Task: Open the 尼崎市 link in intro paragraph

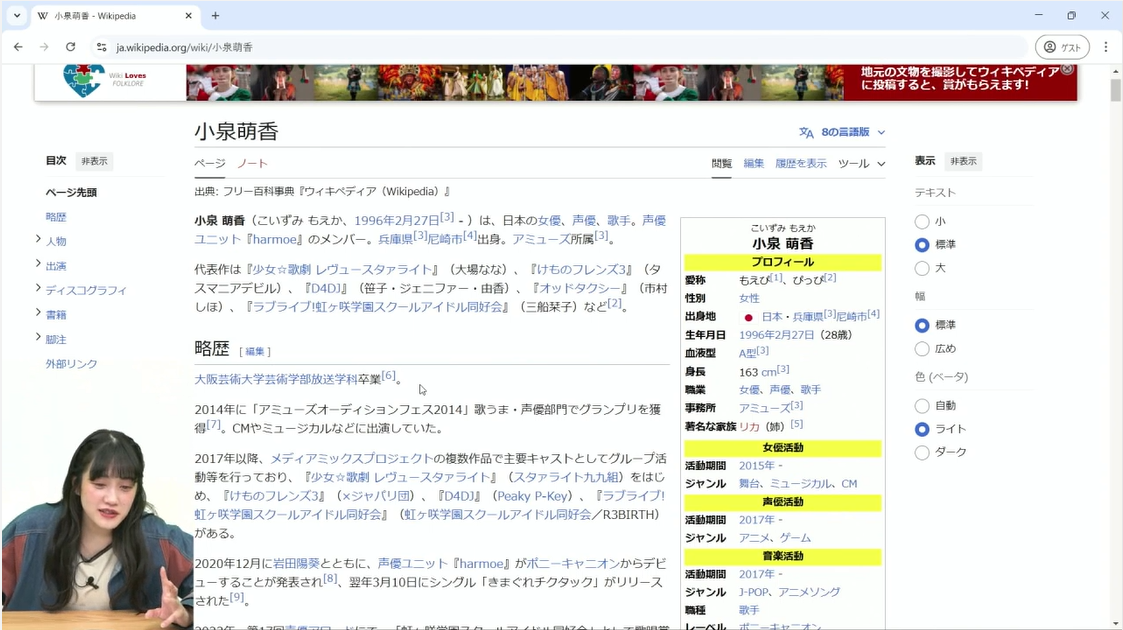Action: 445,239
